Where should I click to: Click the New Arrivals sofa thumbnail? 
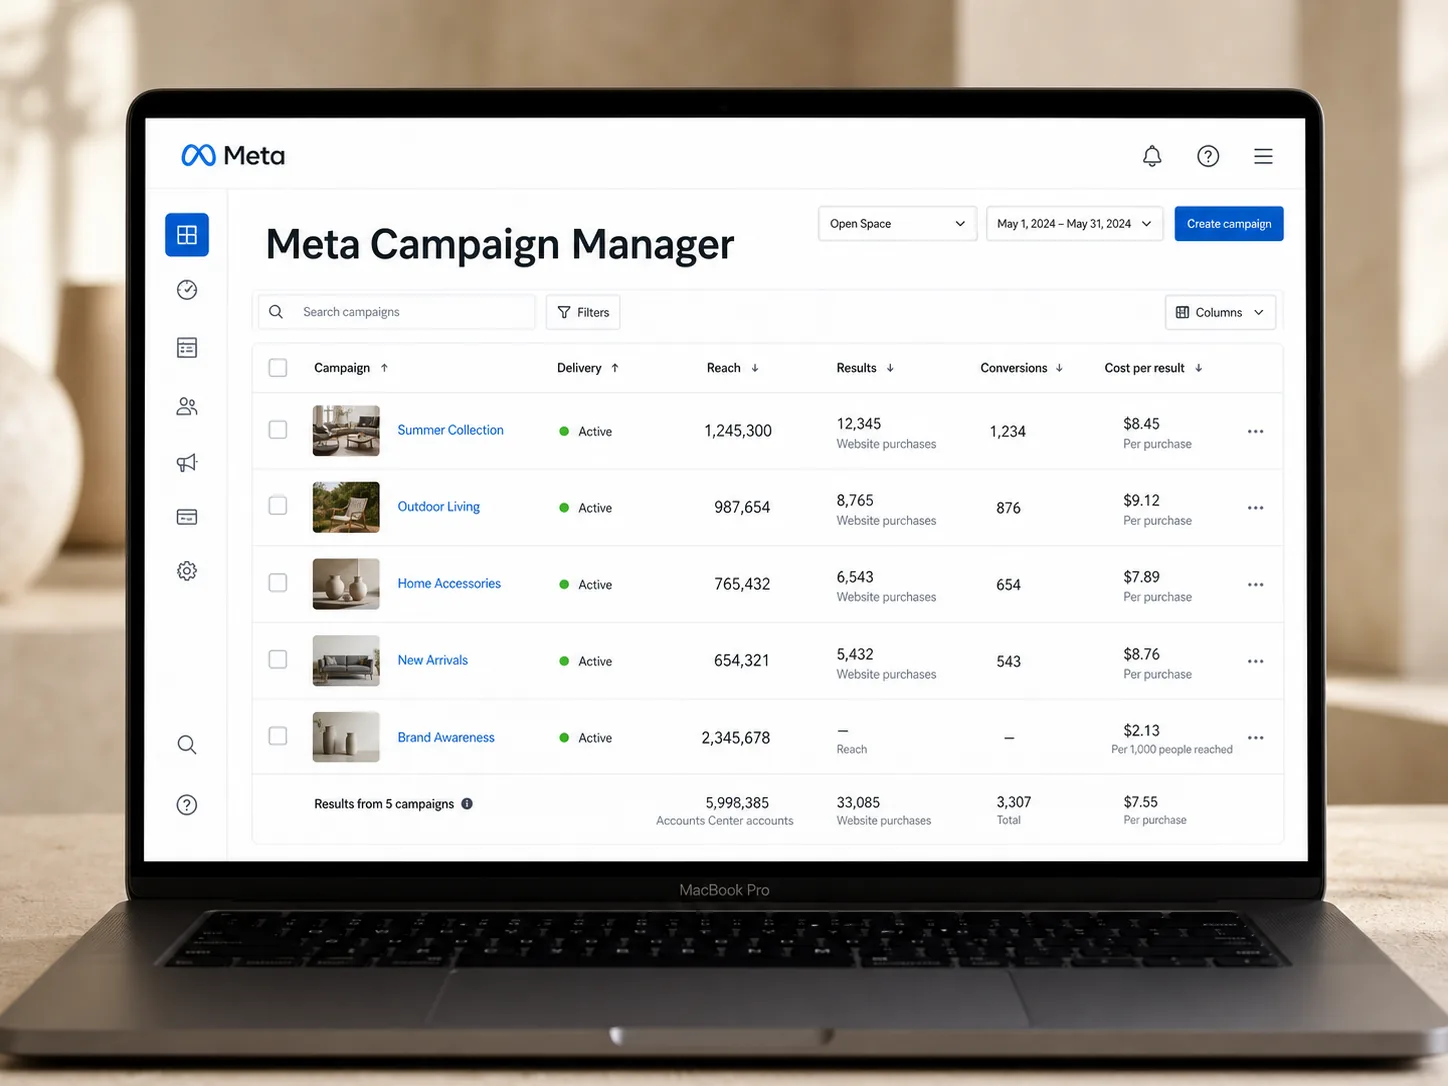(x=346, y=661)
